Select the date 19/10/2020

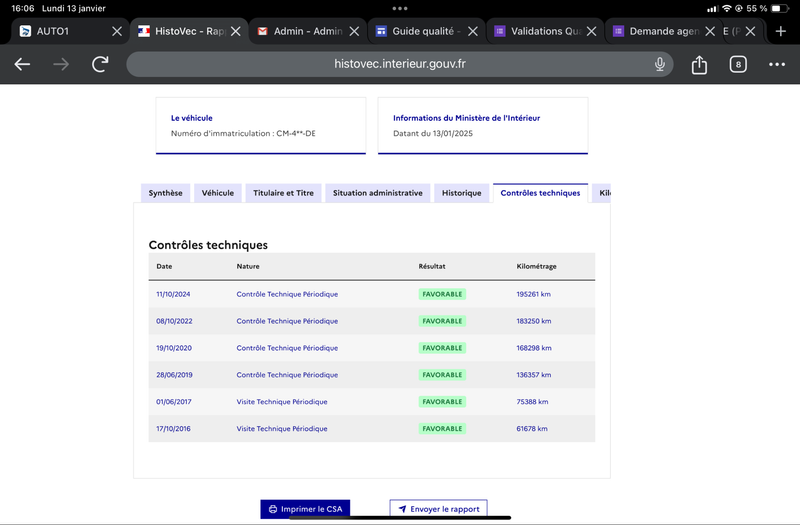click(174, 348)
